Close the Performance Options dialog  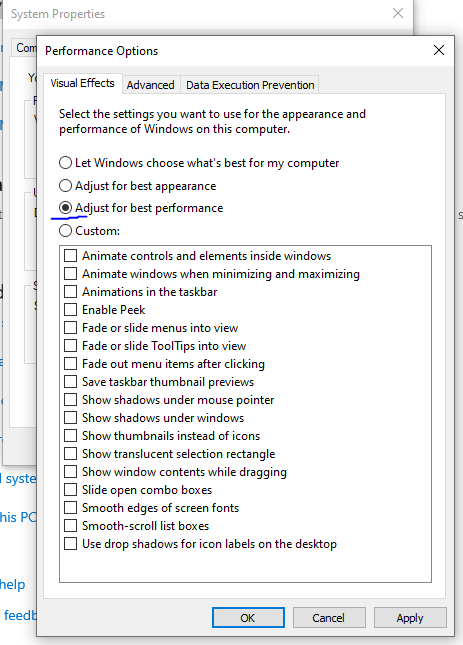(439, 50)
